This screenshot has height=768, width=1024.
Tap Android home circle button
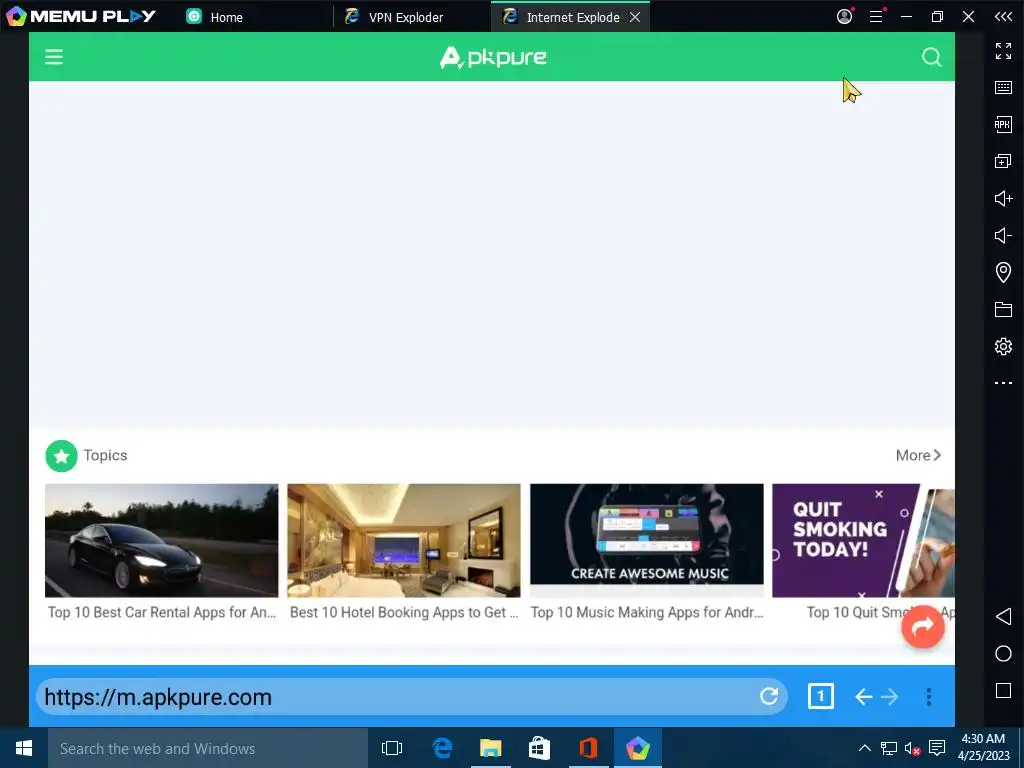click(1003, 654)
